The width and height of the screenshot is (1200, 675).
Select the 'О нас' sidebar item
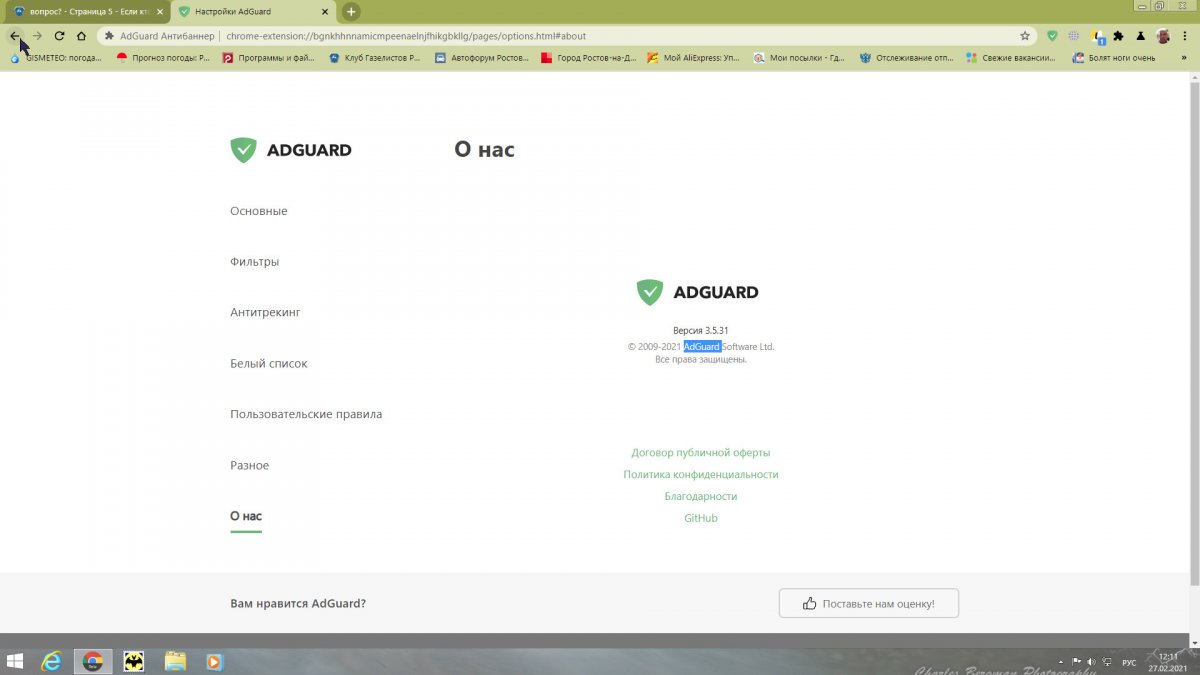(x=246, y=516)
